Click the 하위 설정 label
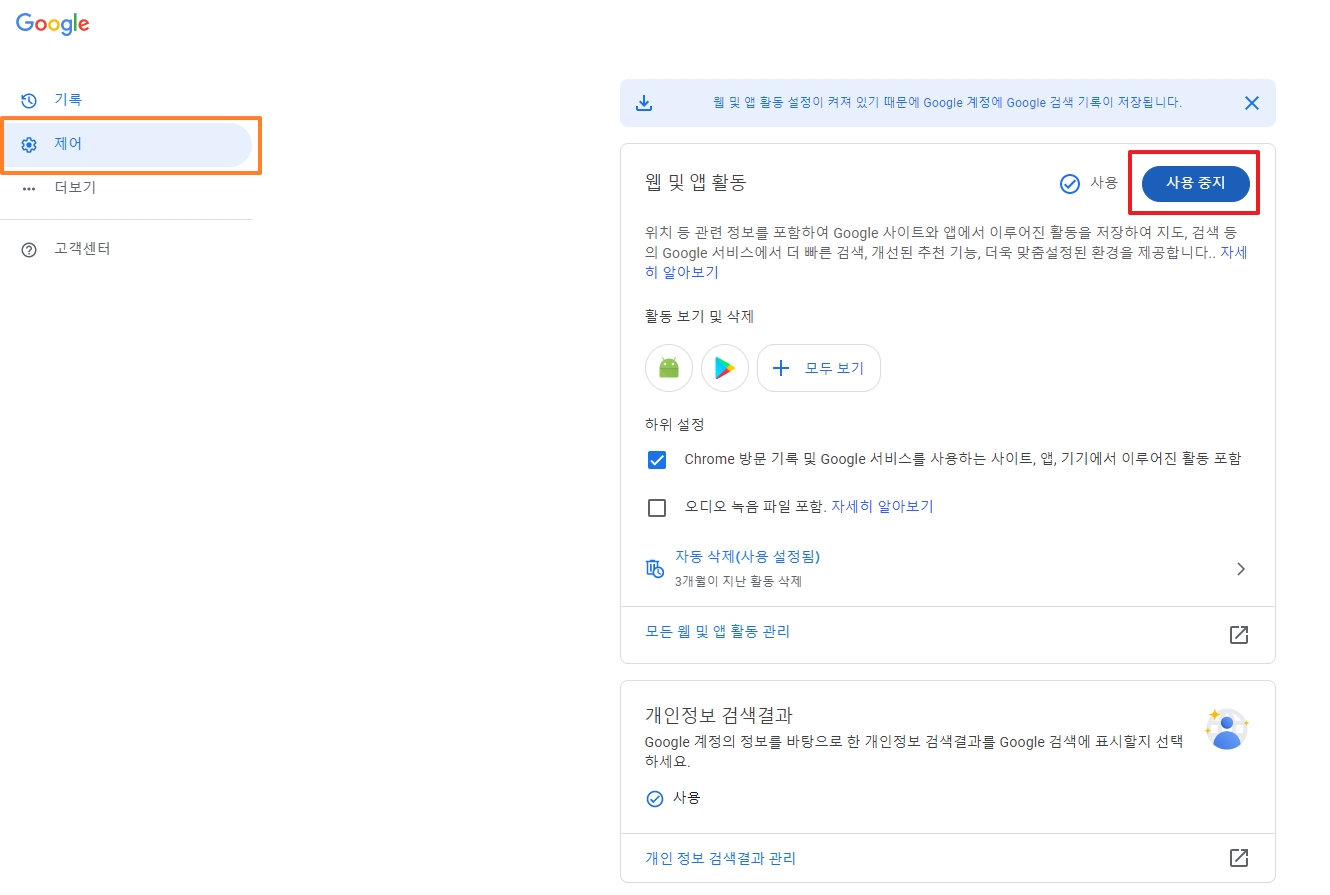Image resolution: width=1330 pixels, height=895 pixels. pyautogui.click(x=675, y=425)
